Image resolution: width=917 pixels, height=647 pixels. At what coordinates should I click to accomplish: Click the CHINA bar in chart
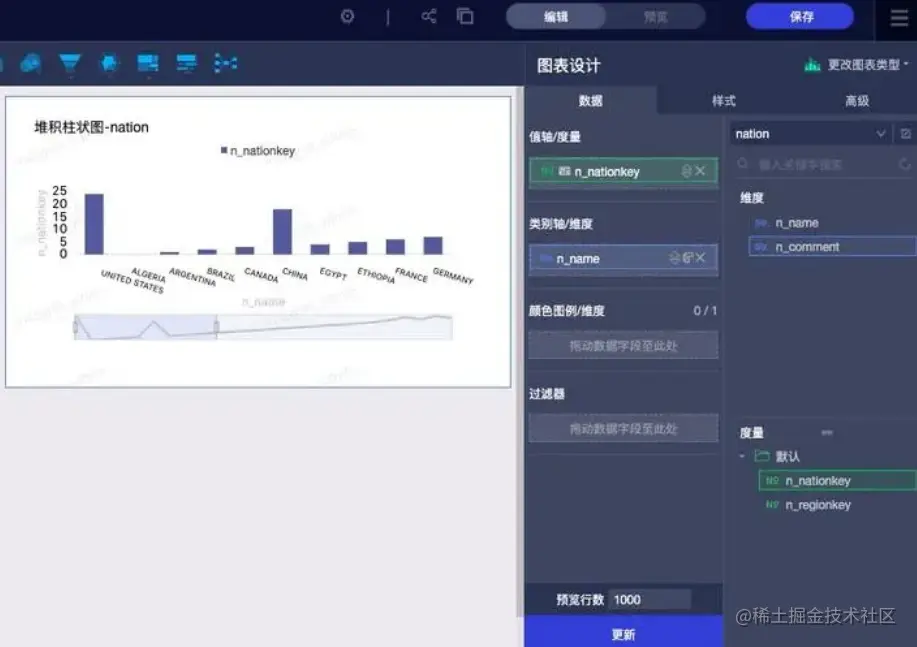click(x=282, y=232)
